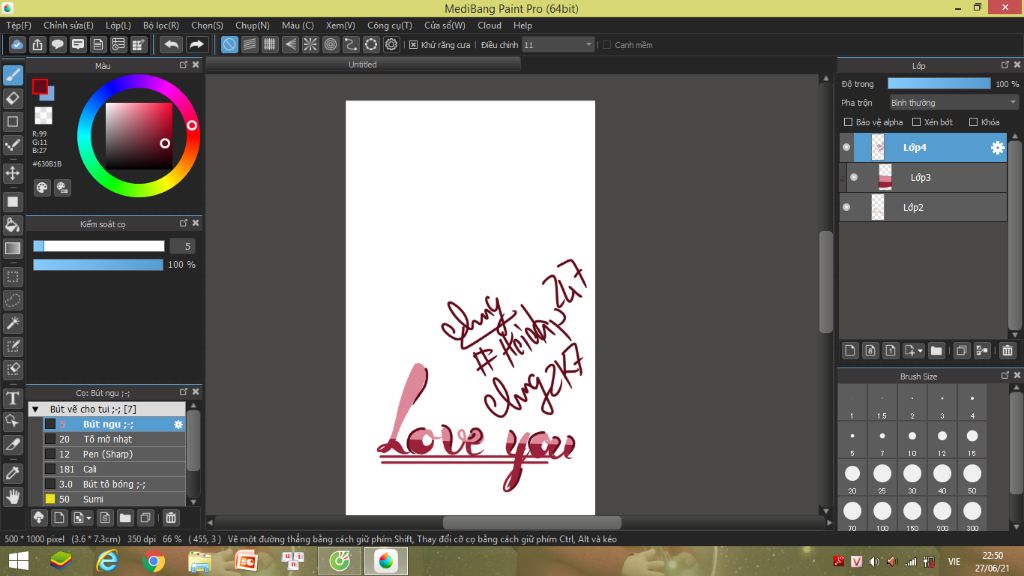Click the Undo arrow in the toolbar
Viewport: 1024px width, 576px height.
172,44
